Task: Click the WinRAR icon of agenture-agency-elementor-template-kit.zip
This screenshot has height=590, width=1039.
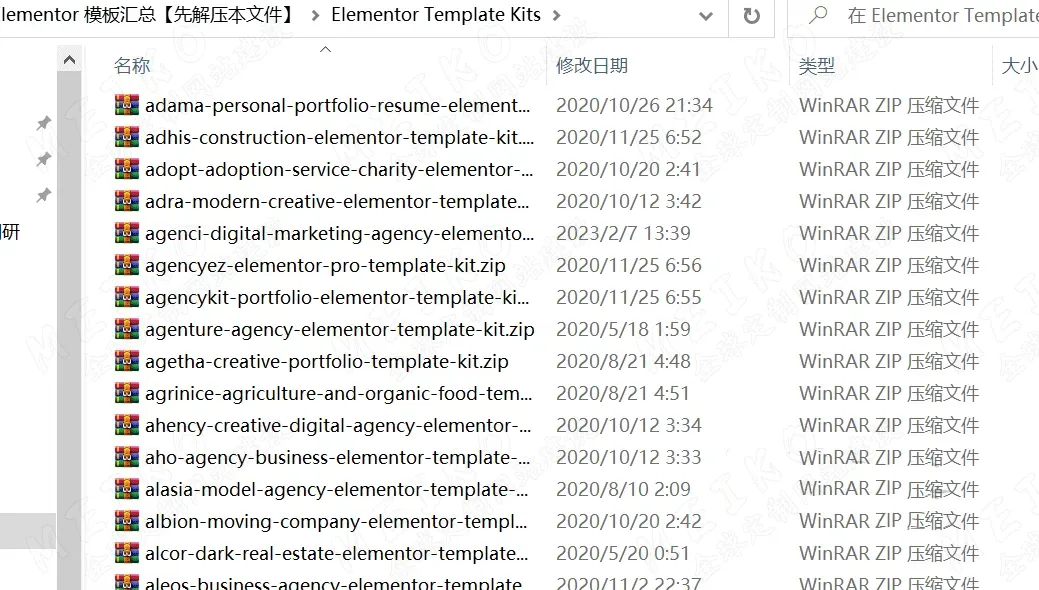Action: 126,329
